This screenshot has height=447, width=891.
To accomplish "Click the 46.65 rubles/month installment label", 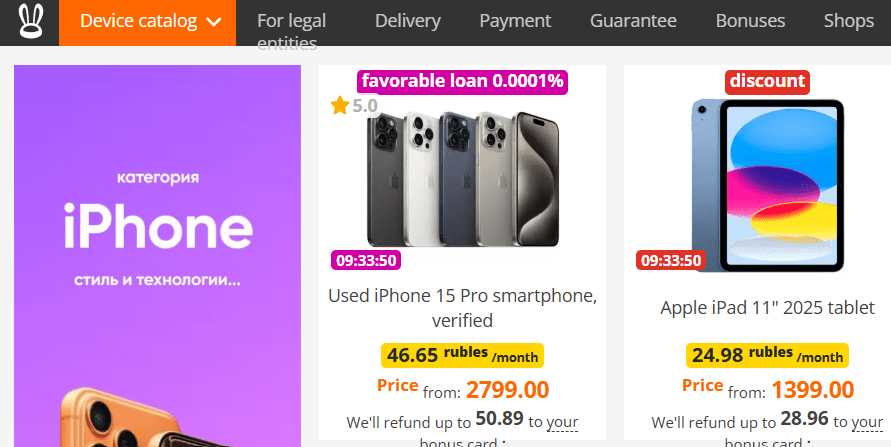I will 462,355.
